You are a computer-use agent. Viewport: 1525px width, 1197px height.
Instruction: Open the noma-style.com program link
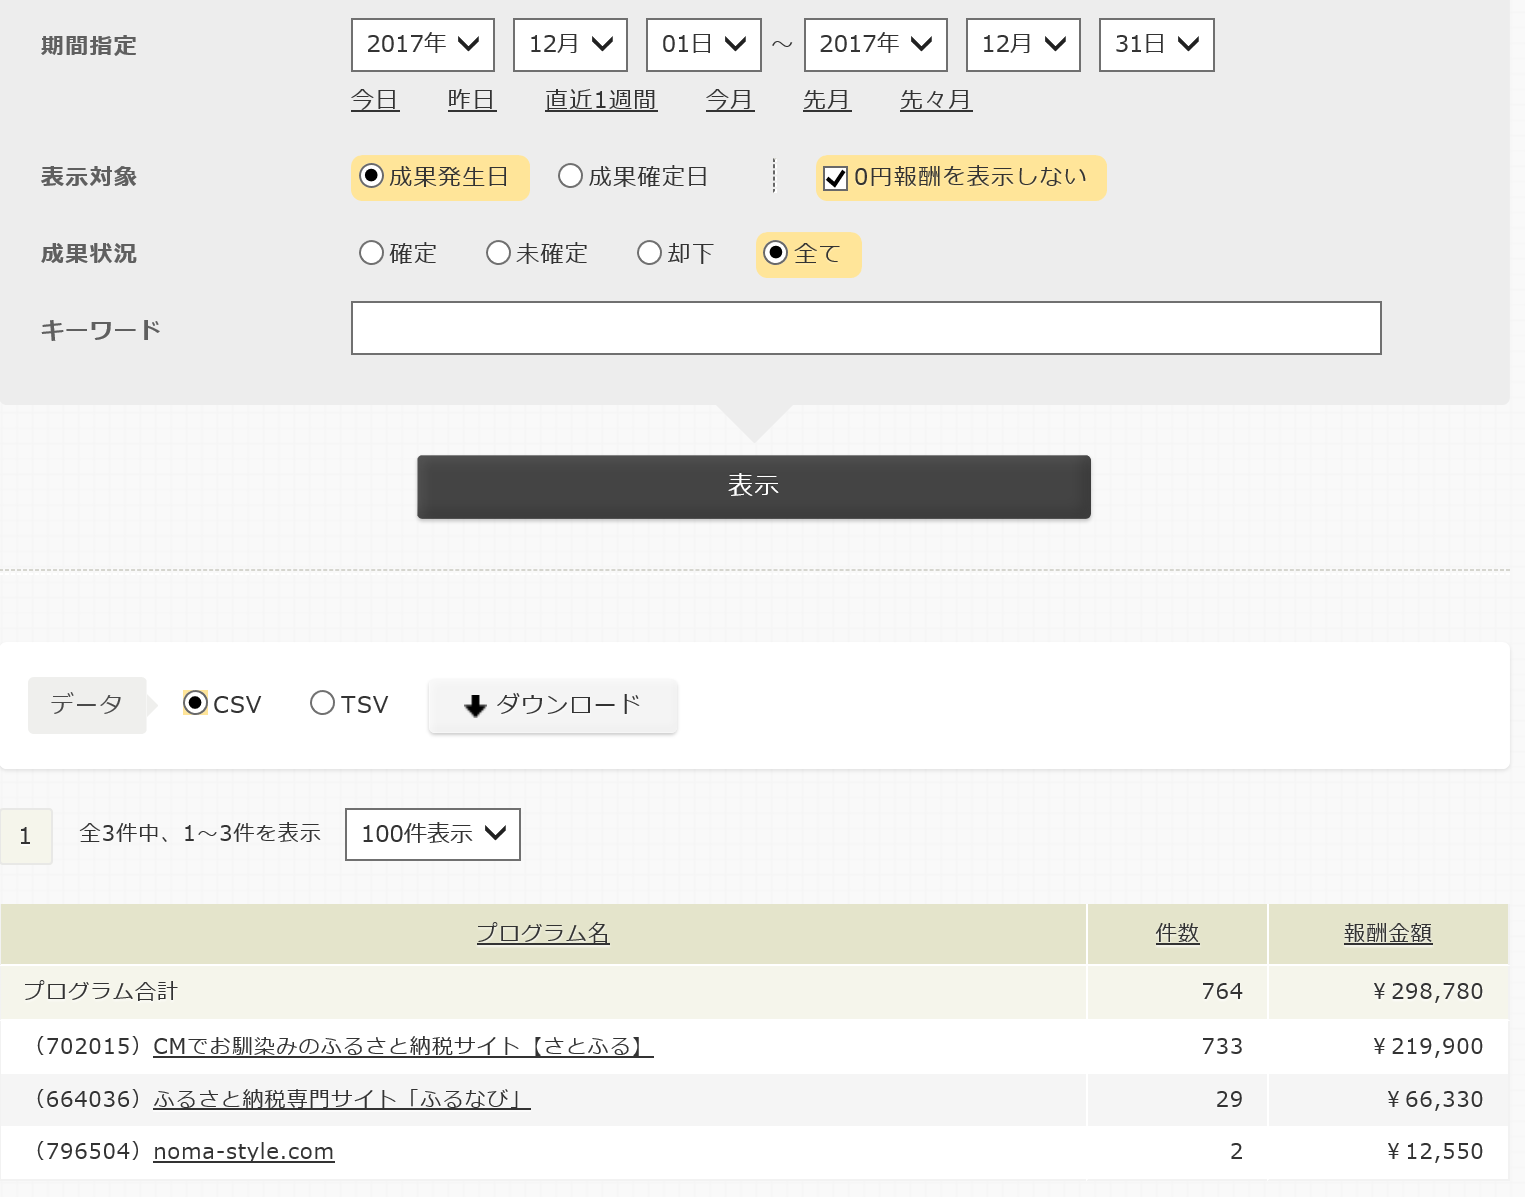point(244,1151)
